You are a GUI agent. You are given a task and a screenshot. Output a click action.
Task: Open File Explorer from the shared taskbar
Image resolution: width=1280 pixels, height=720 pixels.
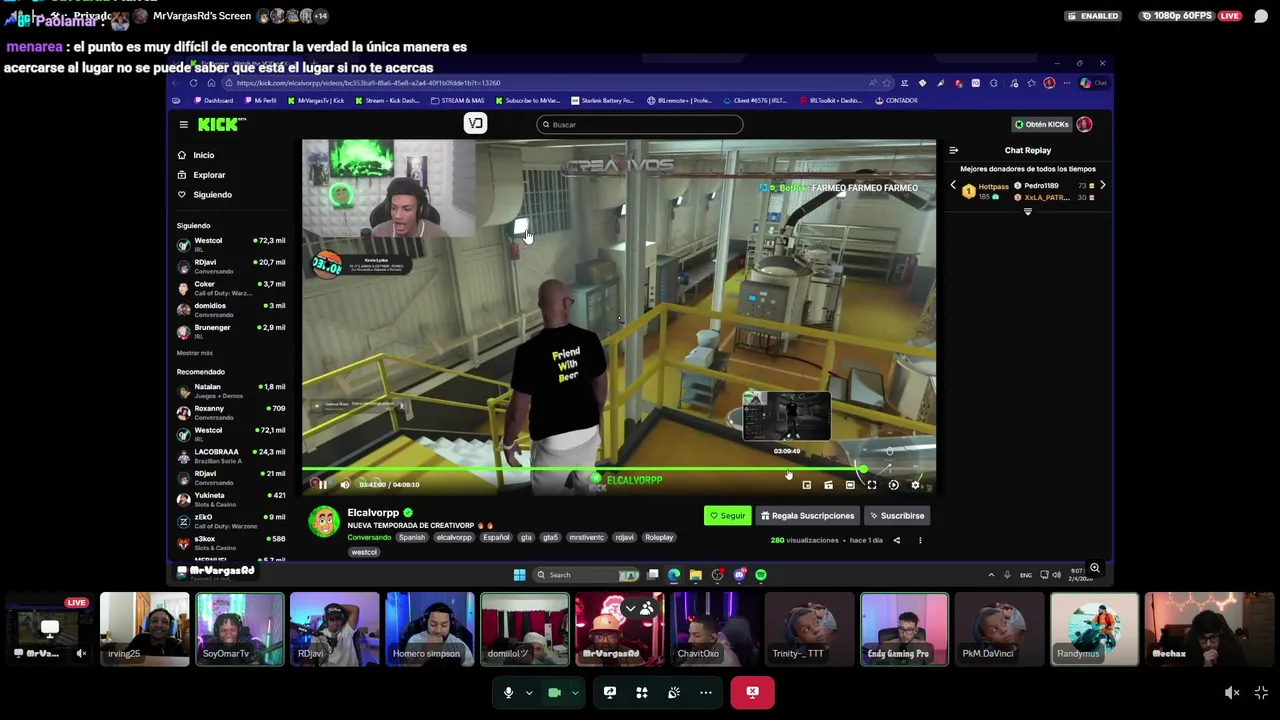pyautogui.click(x=696, y=575)
